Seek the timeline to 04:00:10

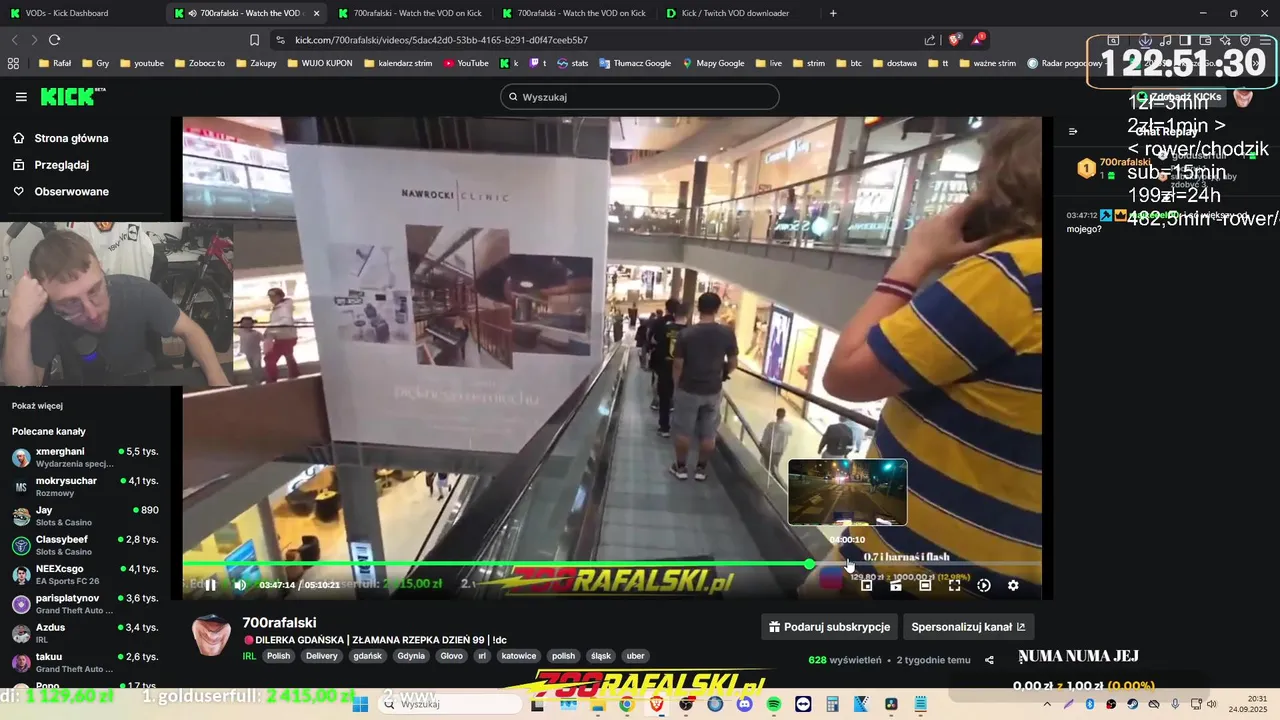[x=847, y=564]
